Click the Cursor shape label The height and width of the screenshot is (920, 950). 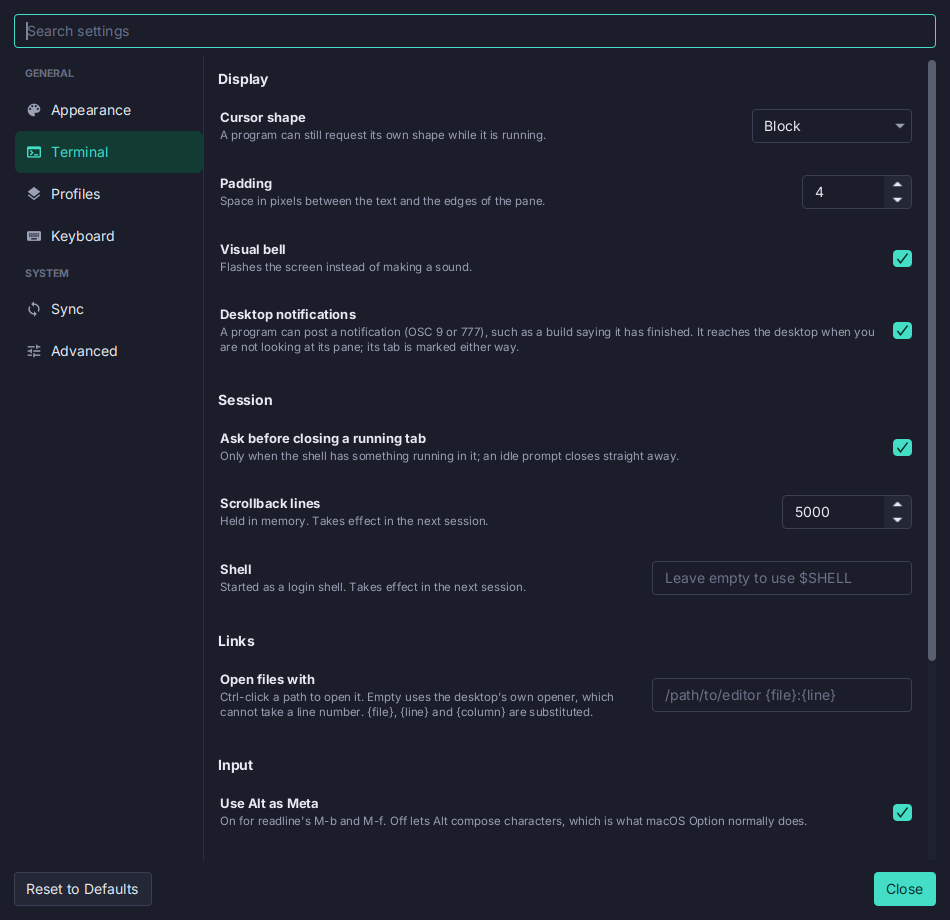tap(263, 118)
